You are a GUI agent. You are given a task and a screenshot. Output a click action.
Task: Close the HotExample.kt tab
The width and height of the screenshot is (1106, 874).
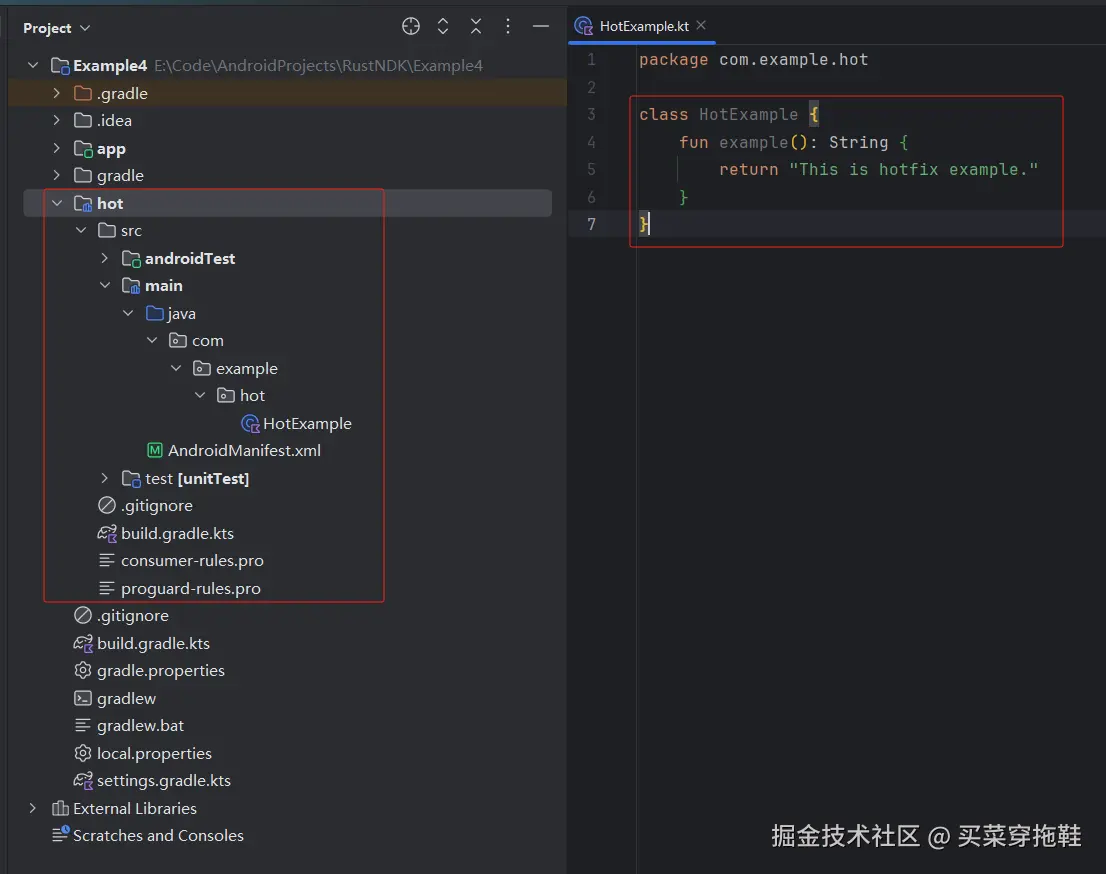(700, 25)
